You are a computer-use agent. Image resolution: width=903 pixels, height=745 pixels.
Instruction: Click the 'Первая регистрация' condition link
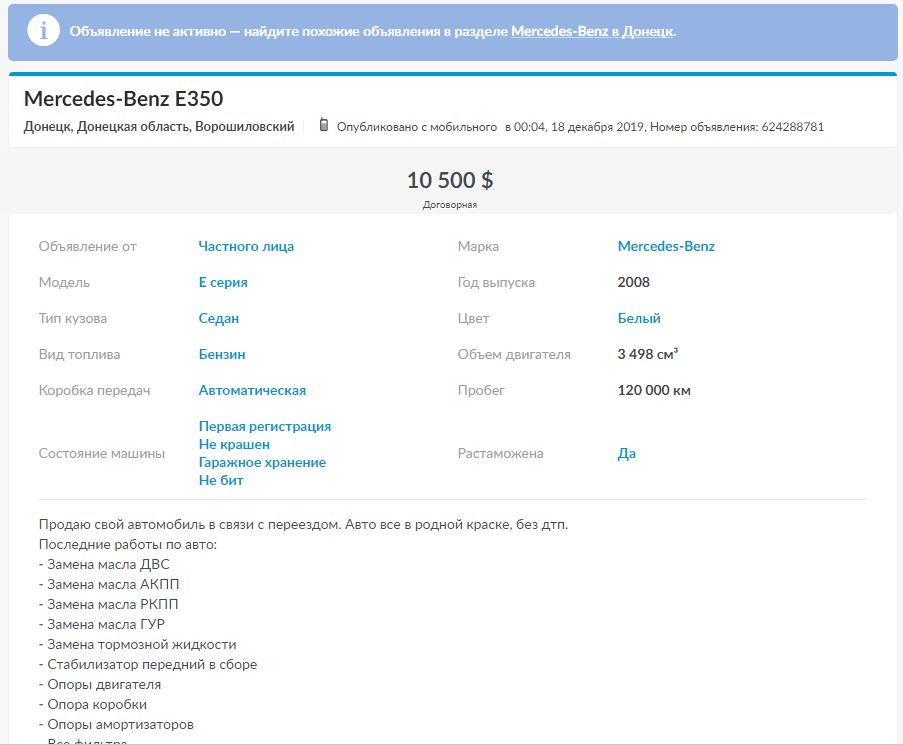265,426
